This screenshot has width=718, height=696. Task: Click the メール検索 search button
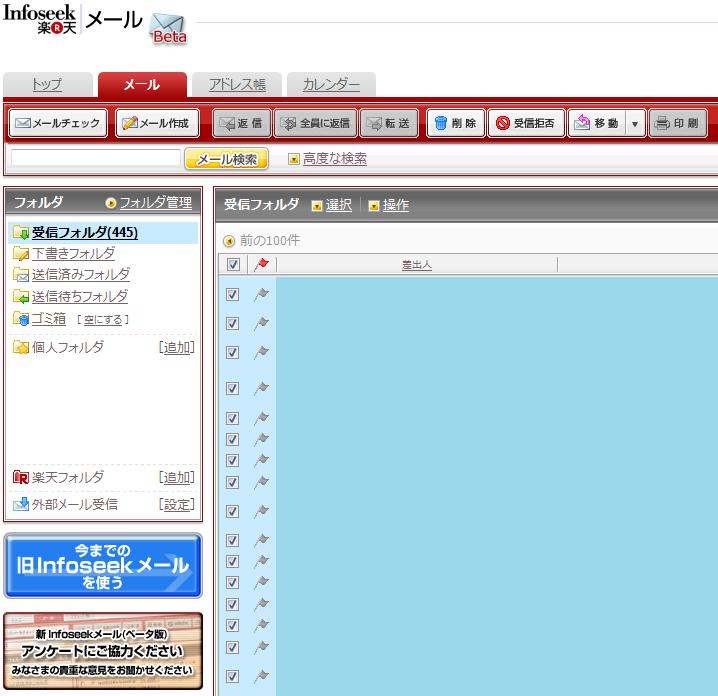[x=226, y=159]
